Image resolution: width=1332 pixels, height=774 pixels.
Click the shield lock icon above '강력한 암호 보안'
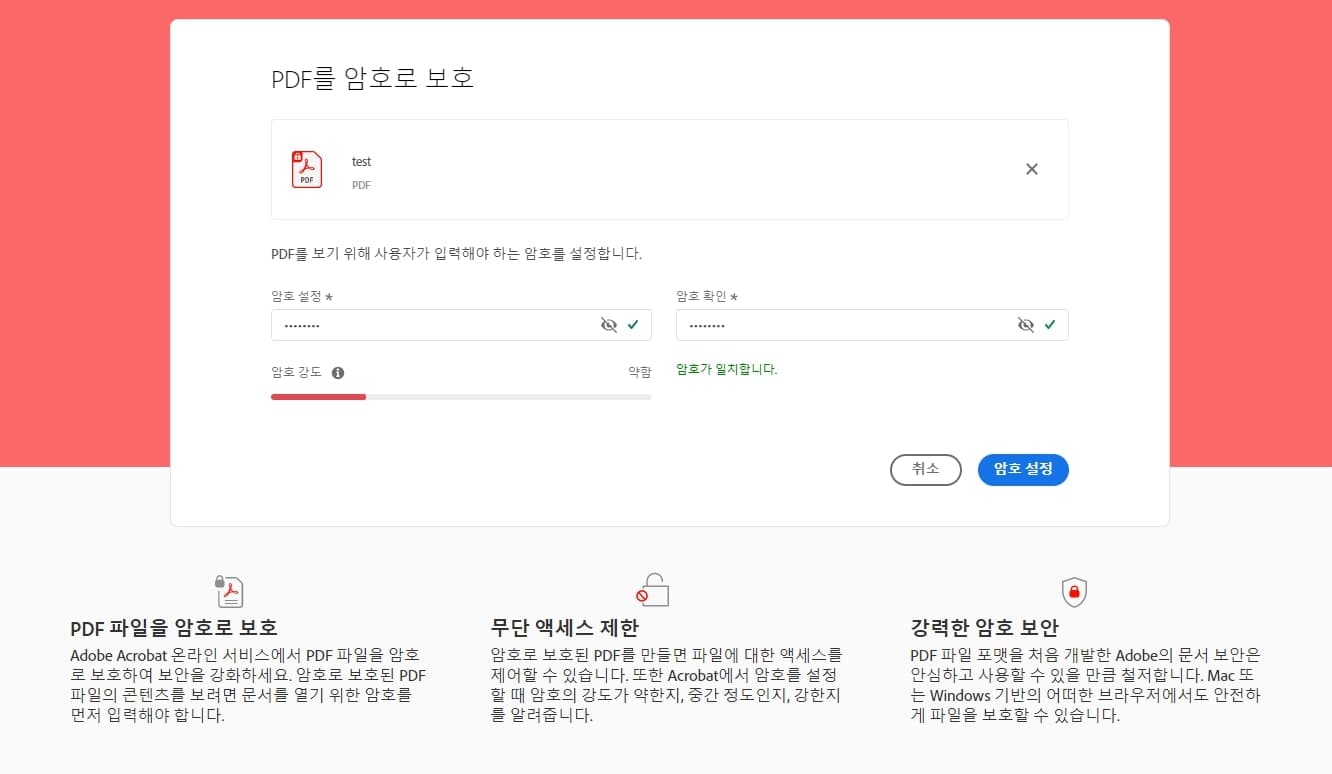point(1073,591)
